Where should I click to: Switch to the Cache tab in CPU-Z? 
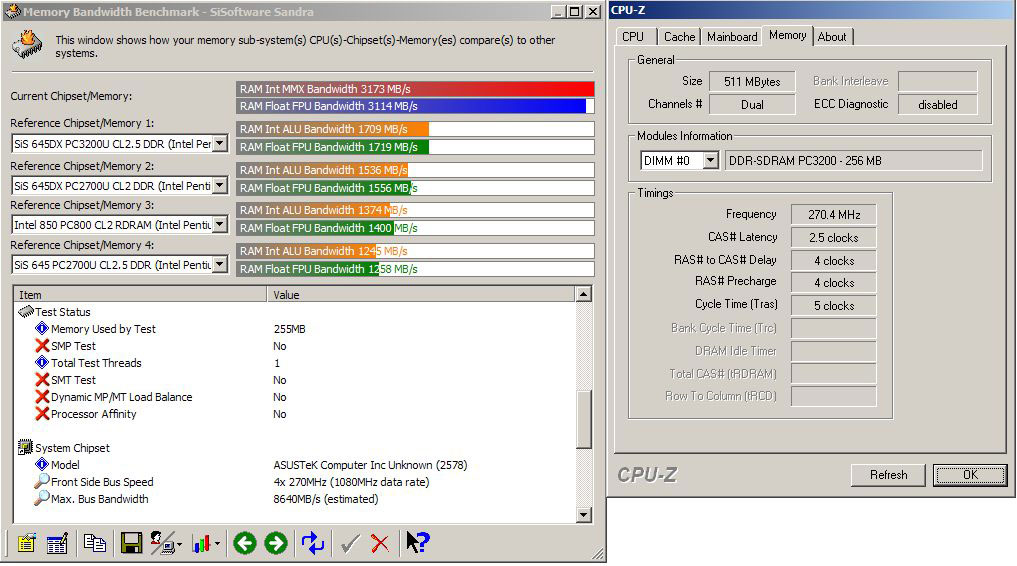[679, 37]
